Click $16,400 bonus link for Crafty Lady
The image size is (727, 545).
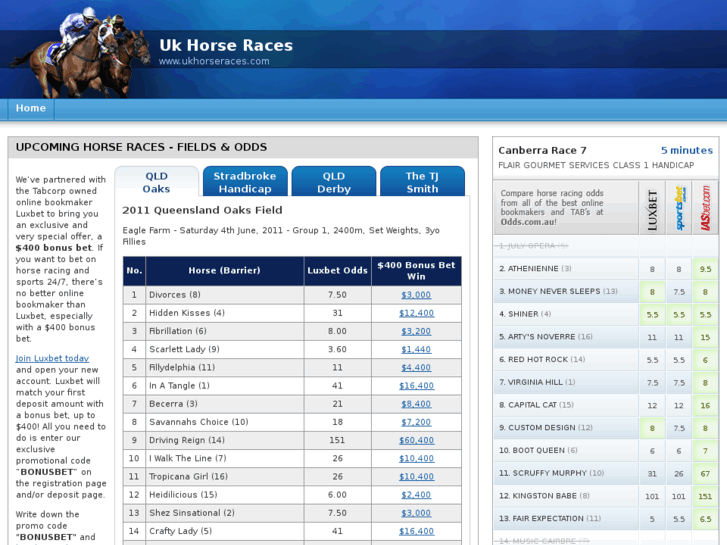[416, 531]
